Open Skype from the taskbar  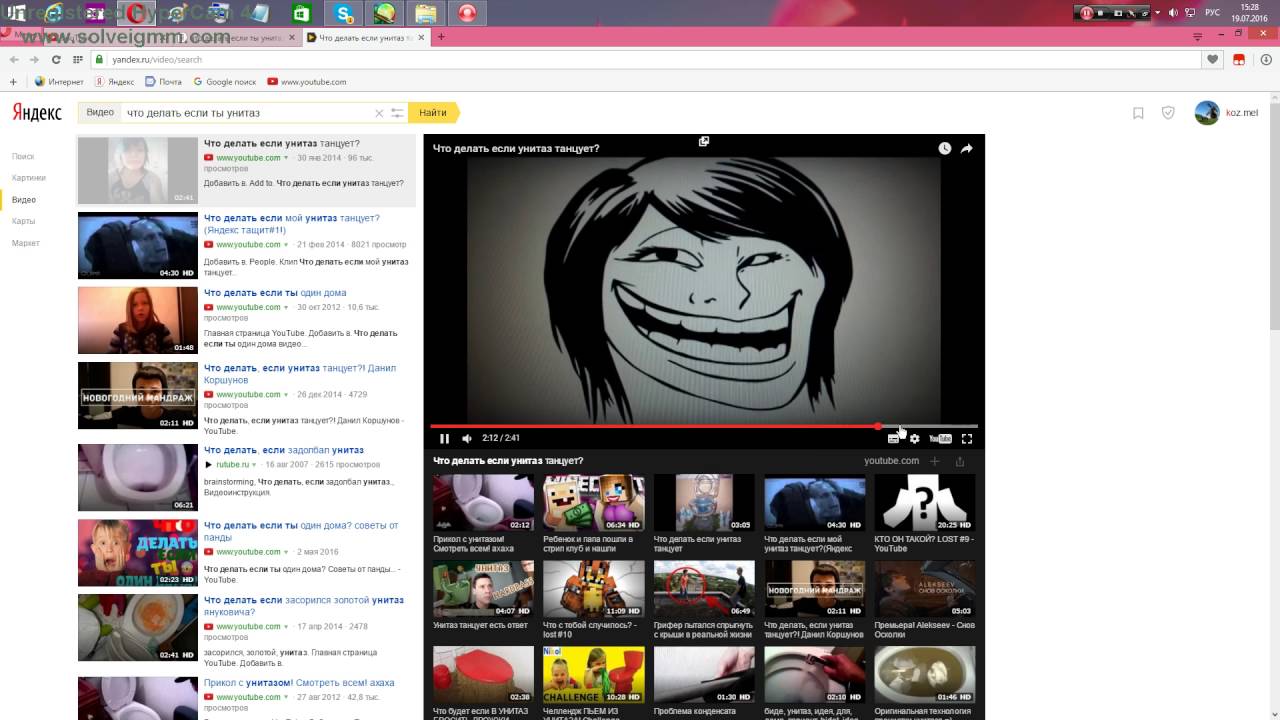tap(345, 14)
